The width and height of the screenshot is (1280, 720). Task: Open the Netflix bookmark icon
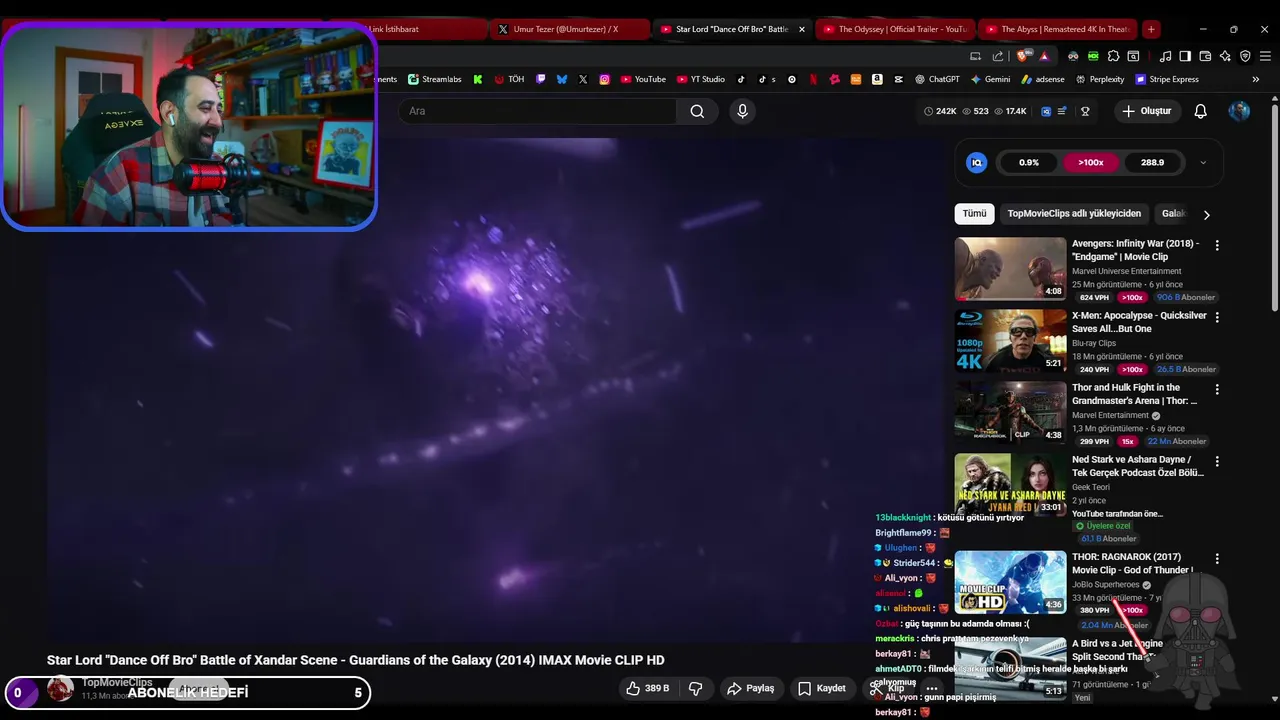(x=813, y=79)
